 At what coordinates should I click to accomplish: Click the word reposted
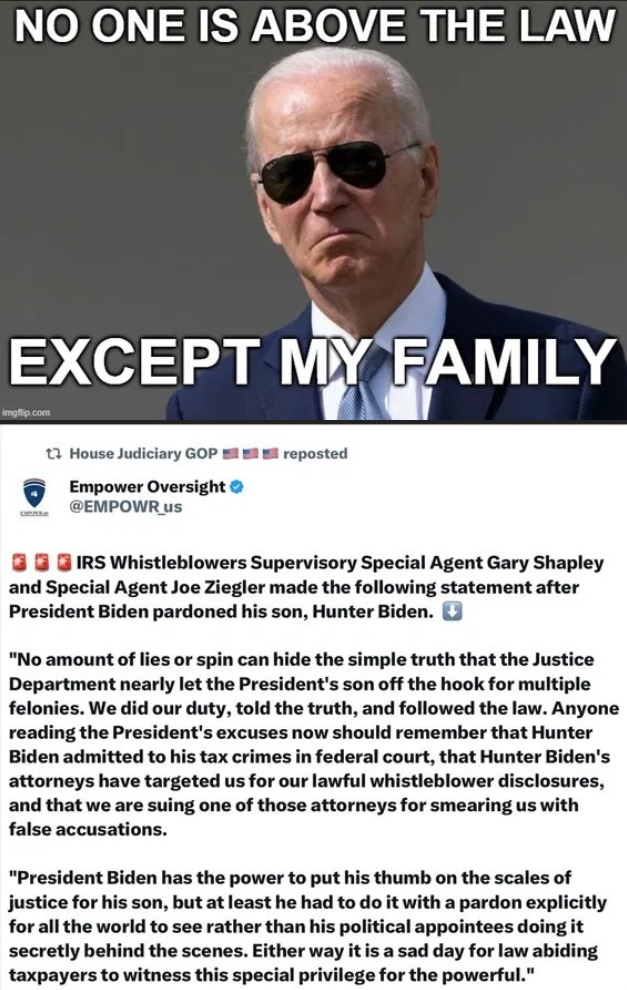316,453
